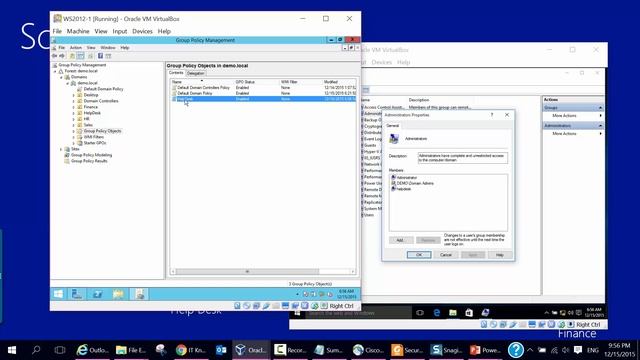Open Store in the Windows 10 guest taskbar
This screenshot has width=640, height=360.
469,313
